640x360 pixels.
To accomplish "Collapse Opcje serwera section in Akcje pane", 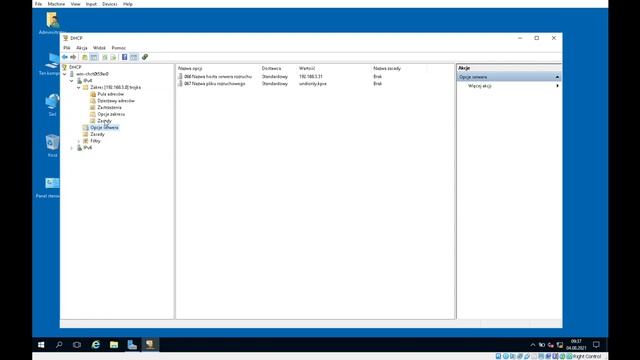I will (557, 77).
